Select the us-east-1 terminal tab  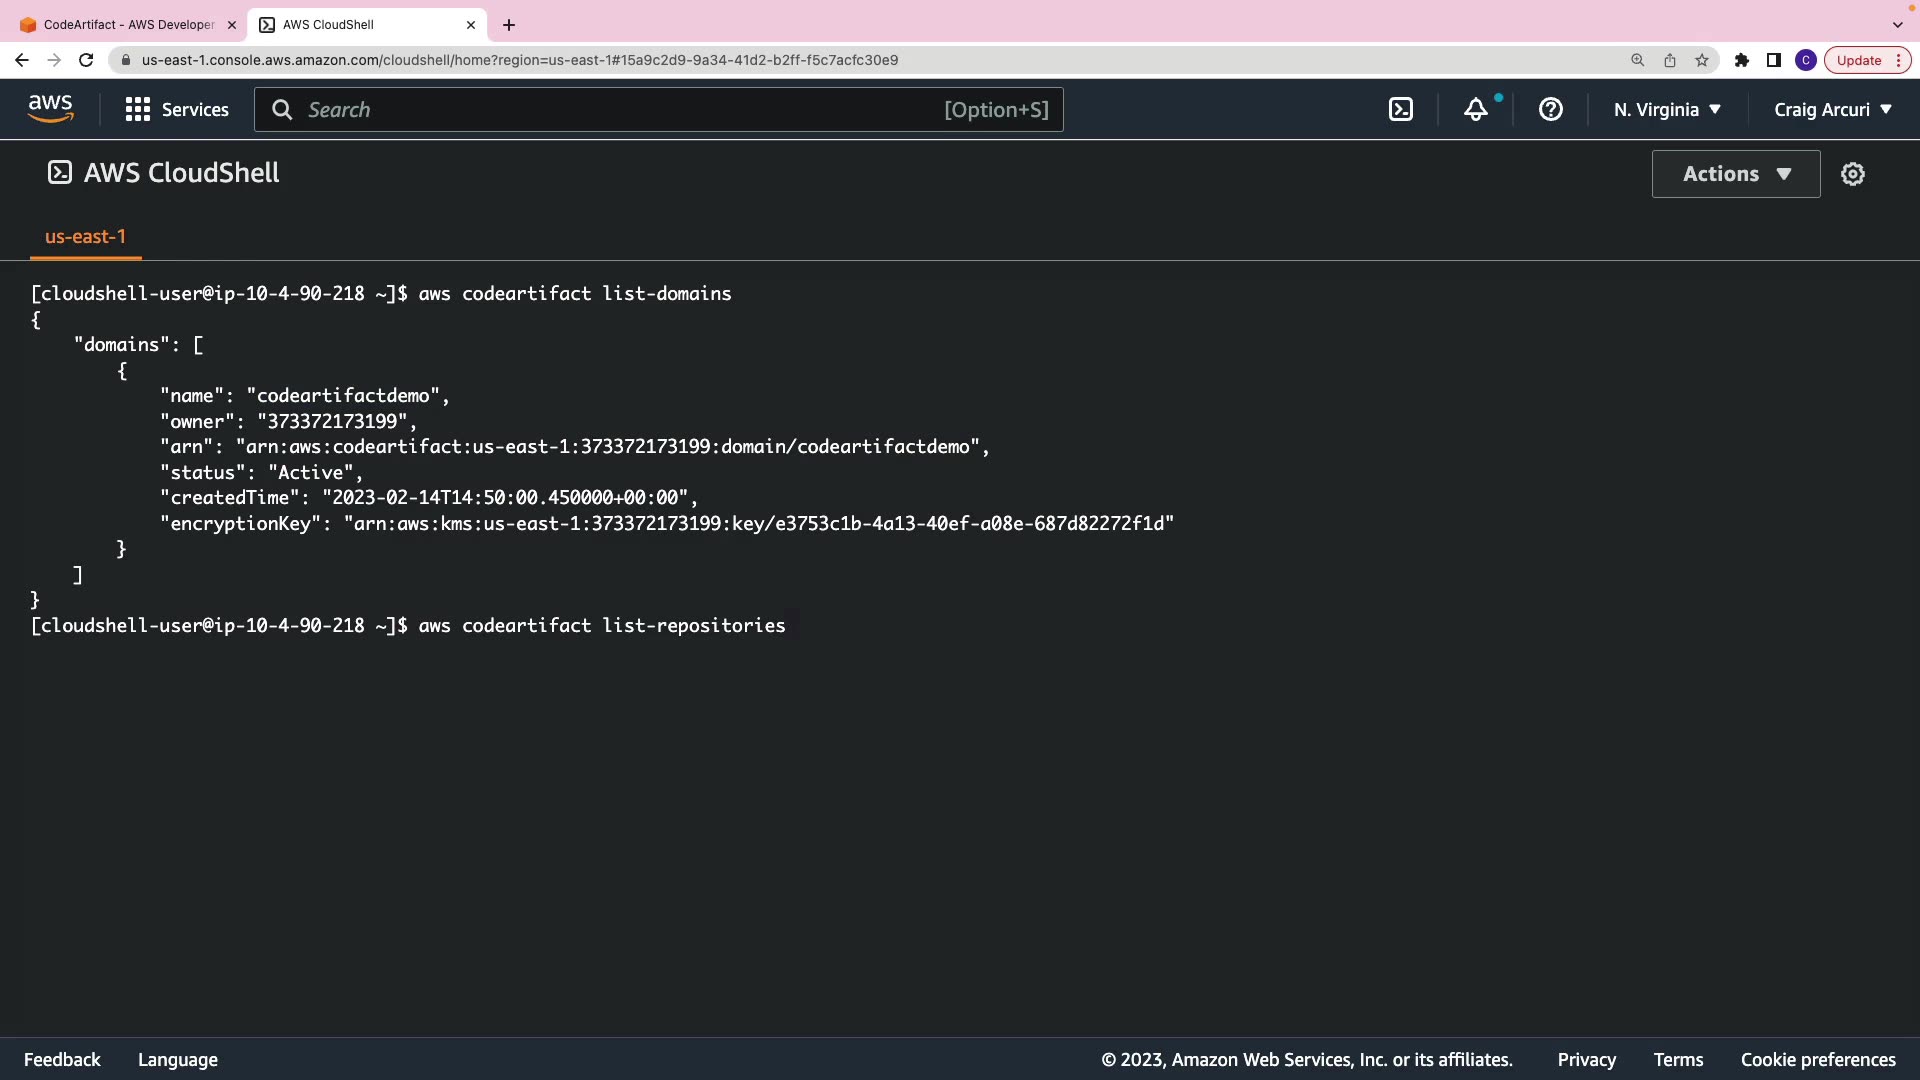tap(85, 237)
